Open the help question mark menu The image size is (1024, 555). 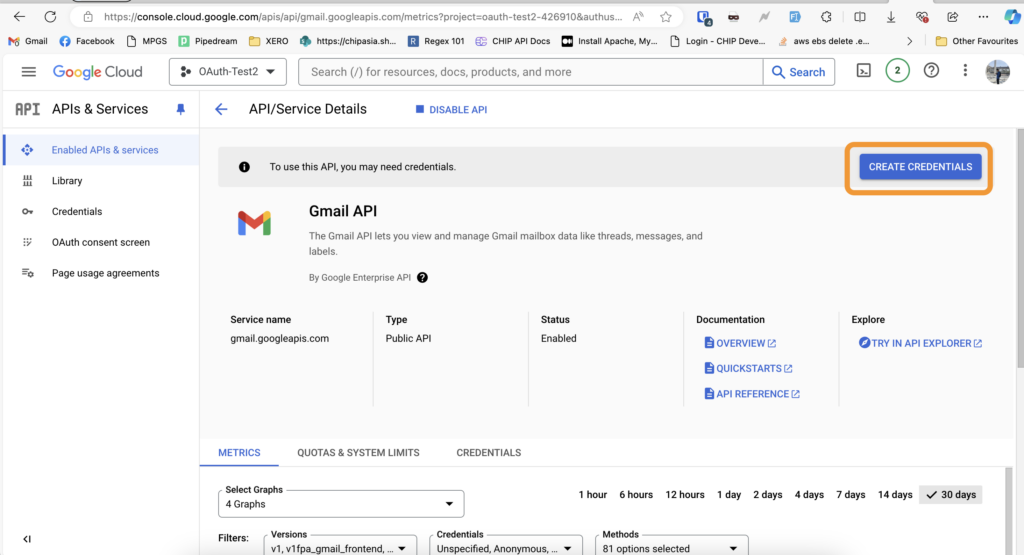931,71
